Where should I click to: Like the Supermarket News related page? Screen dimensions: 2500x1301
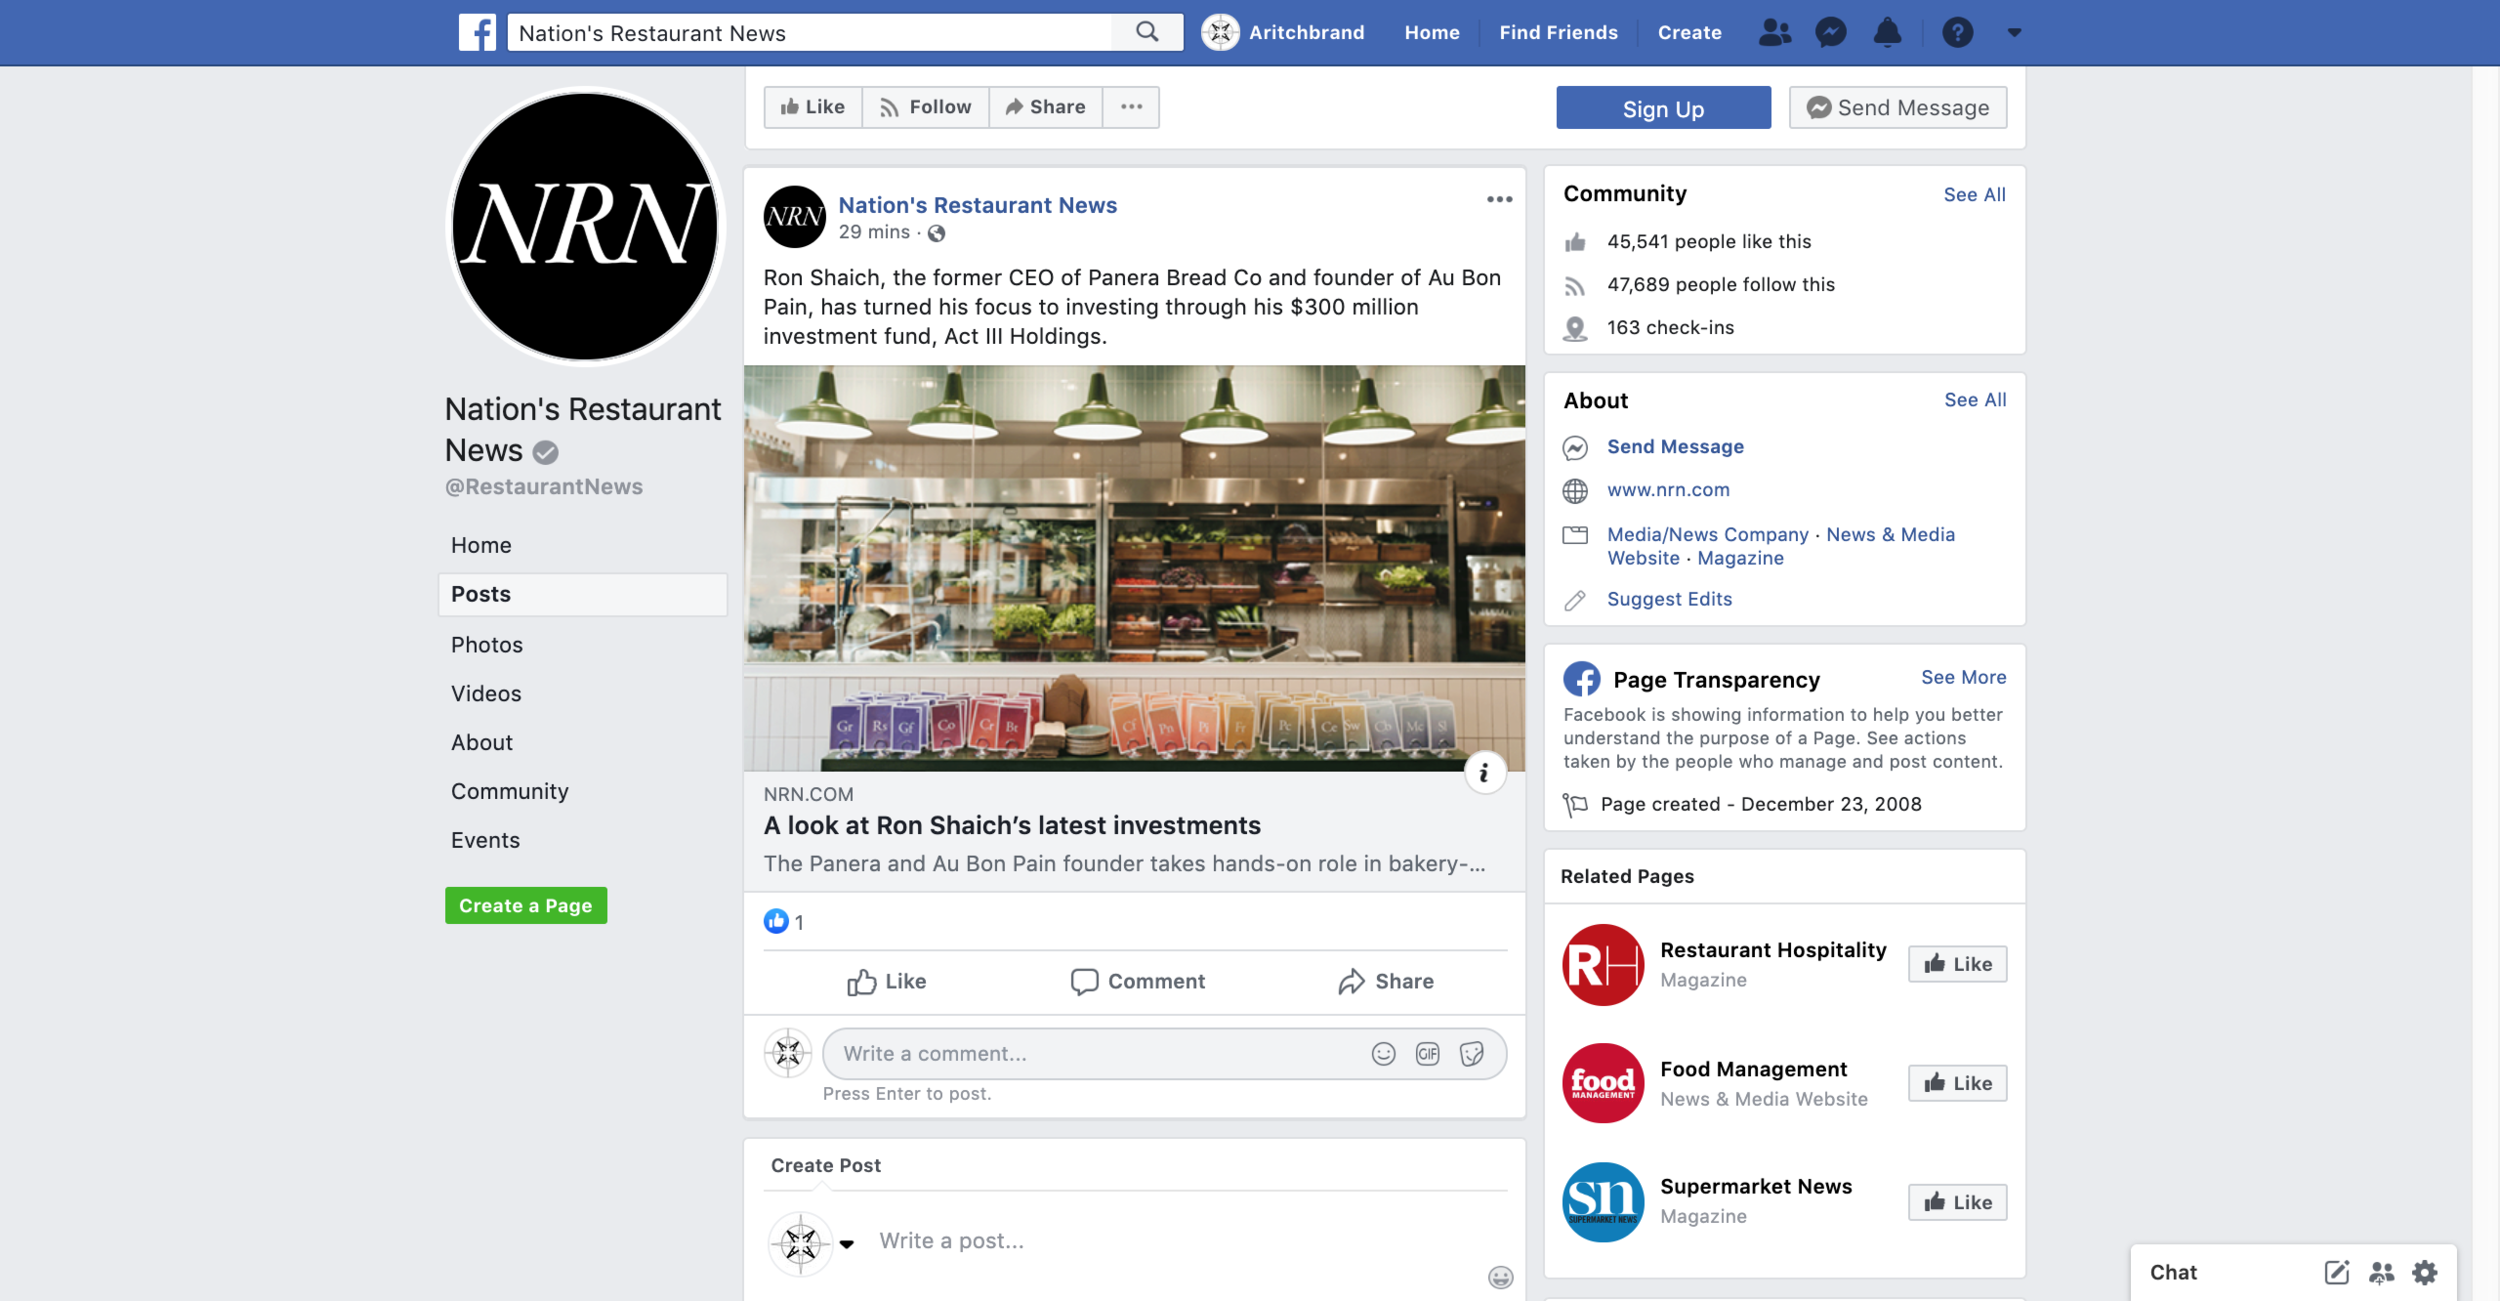pyautogui.click(x=1957, y=1202)
